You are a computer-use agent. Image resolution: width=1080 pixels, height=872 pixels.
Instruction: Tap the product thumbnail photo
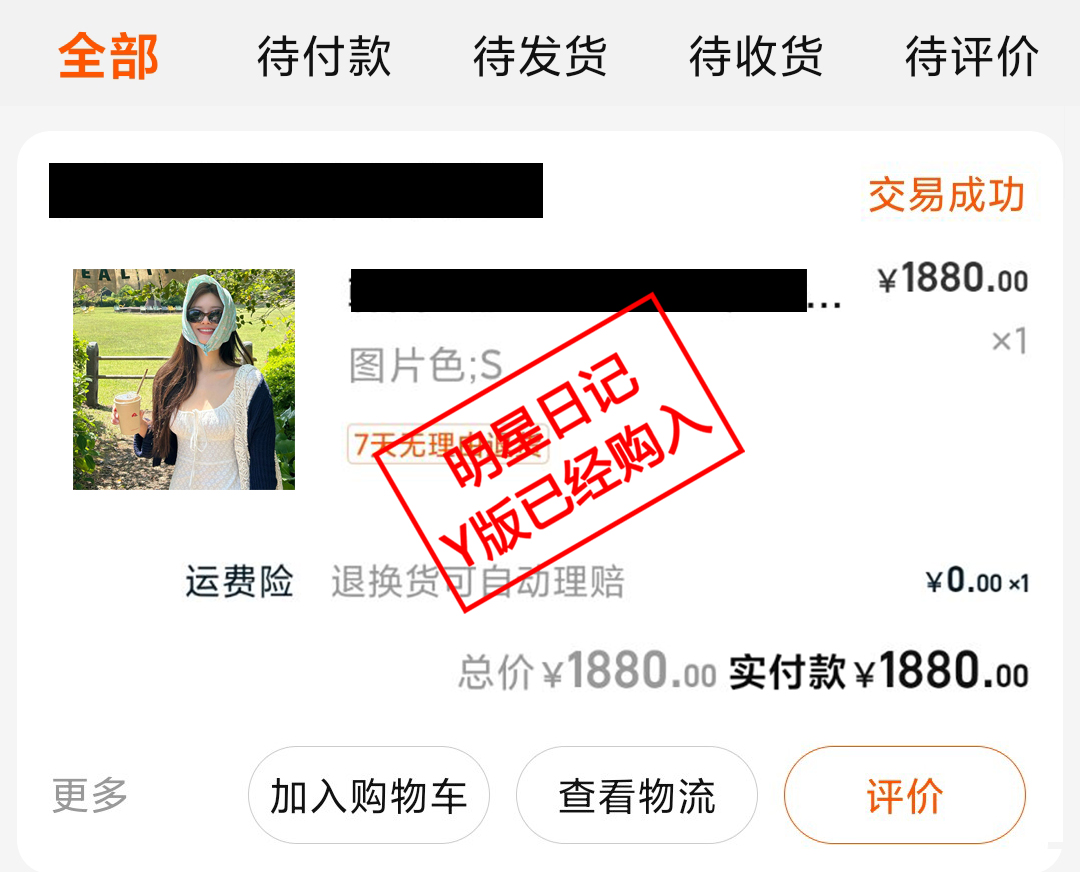click(184, 380)
